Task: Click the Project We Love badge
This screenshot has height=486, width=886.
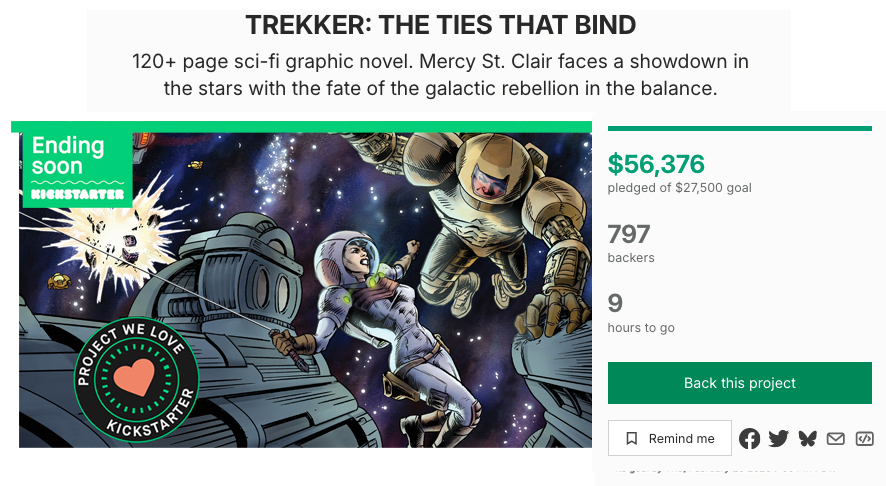Action: click(x=137, y=378)
